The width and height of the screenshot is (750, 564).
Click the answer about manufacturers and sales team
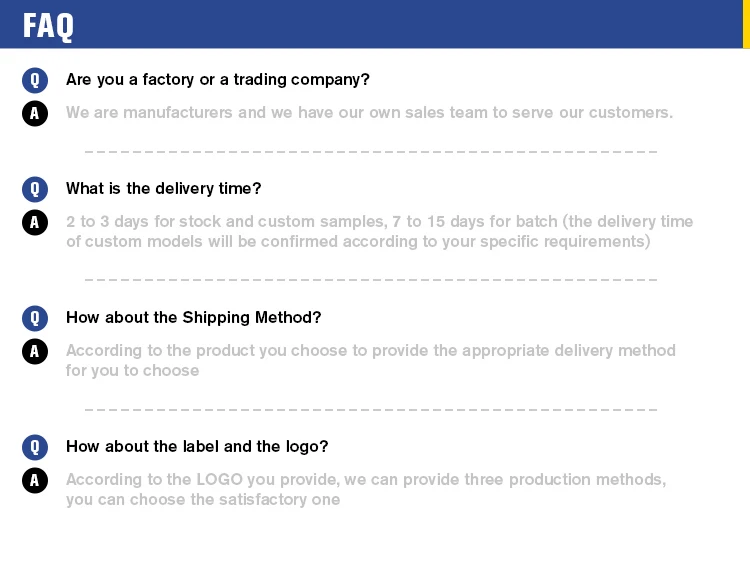369,113
